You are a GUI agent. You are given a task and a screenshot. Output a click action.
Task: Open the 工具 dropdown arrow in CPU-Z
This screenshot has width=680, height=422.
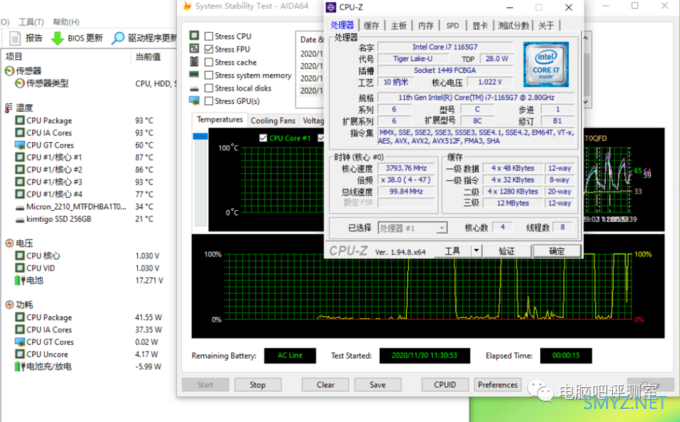point(476,251)
